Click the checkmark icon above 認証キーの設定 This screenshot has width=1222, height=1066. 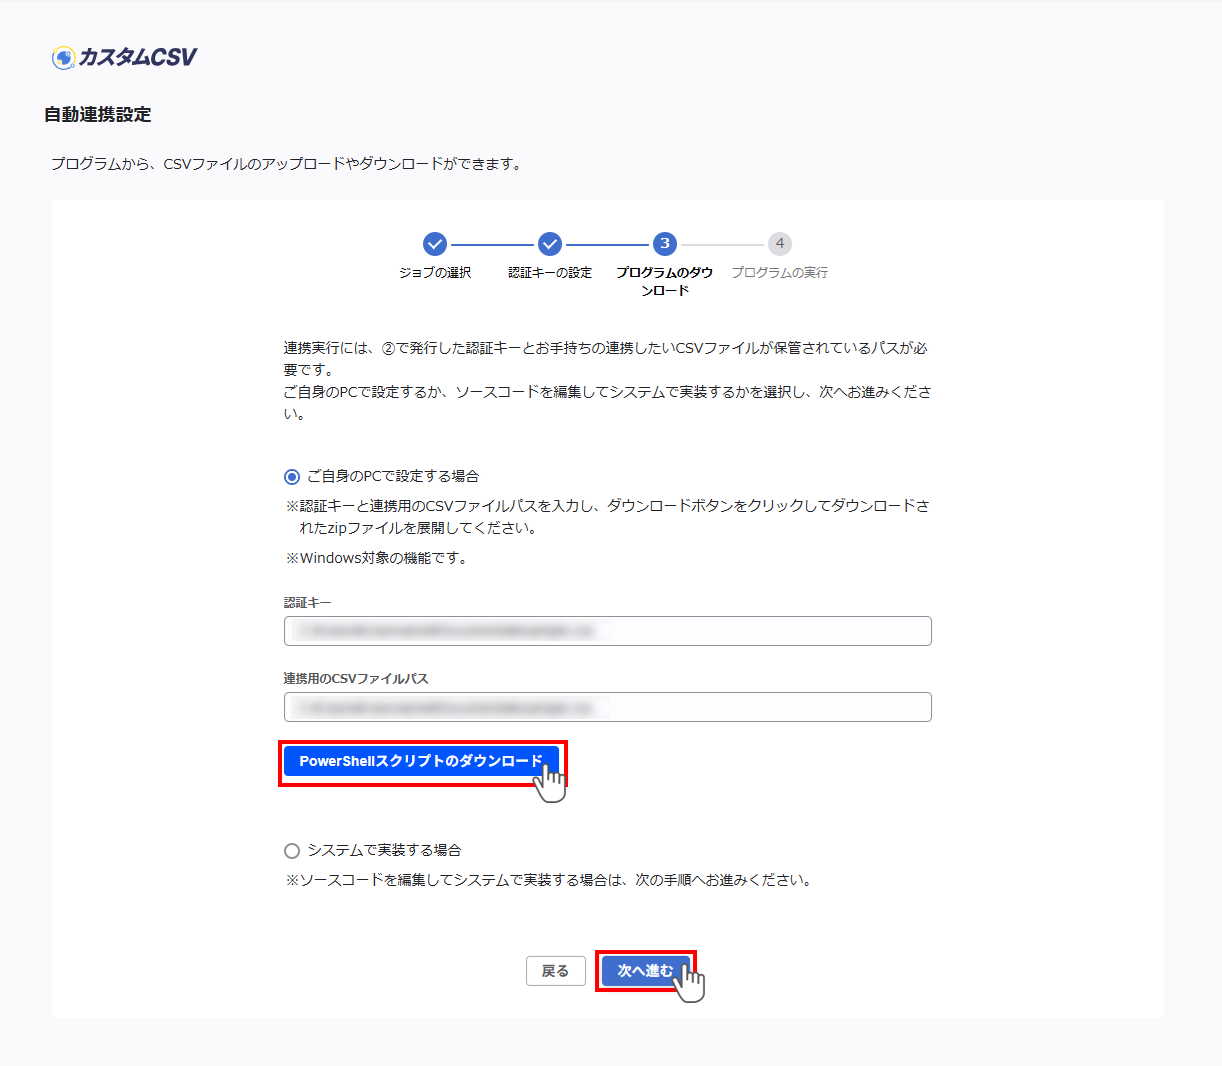[x=549, y=243]
